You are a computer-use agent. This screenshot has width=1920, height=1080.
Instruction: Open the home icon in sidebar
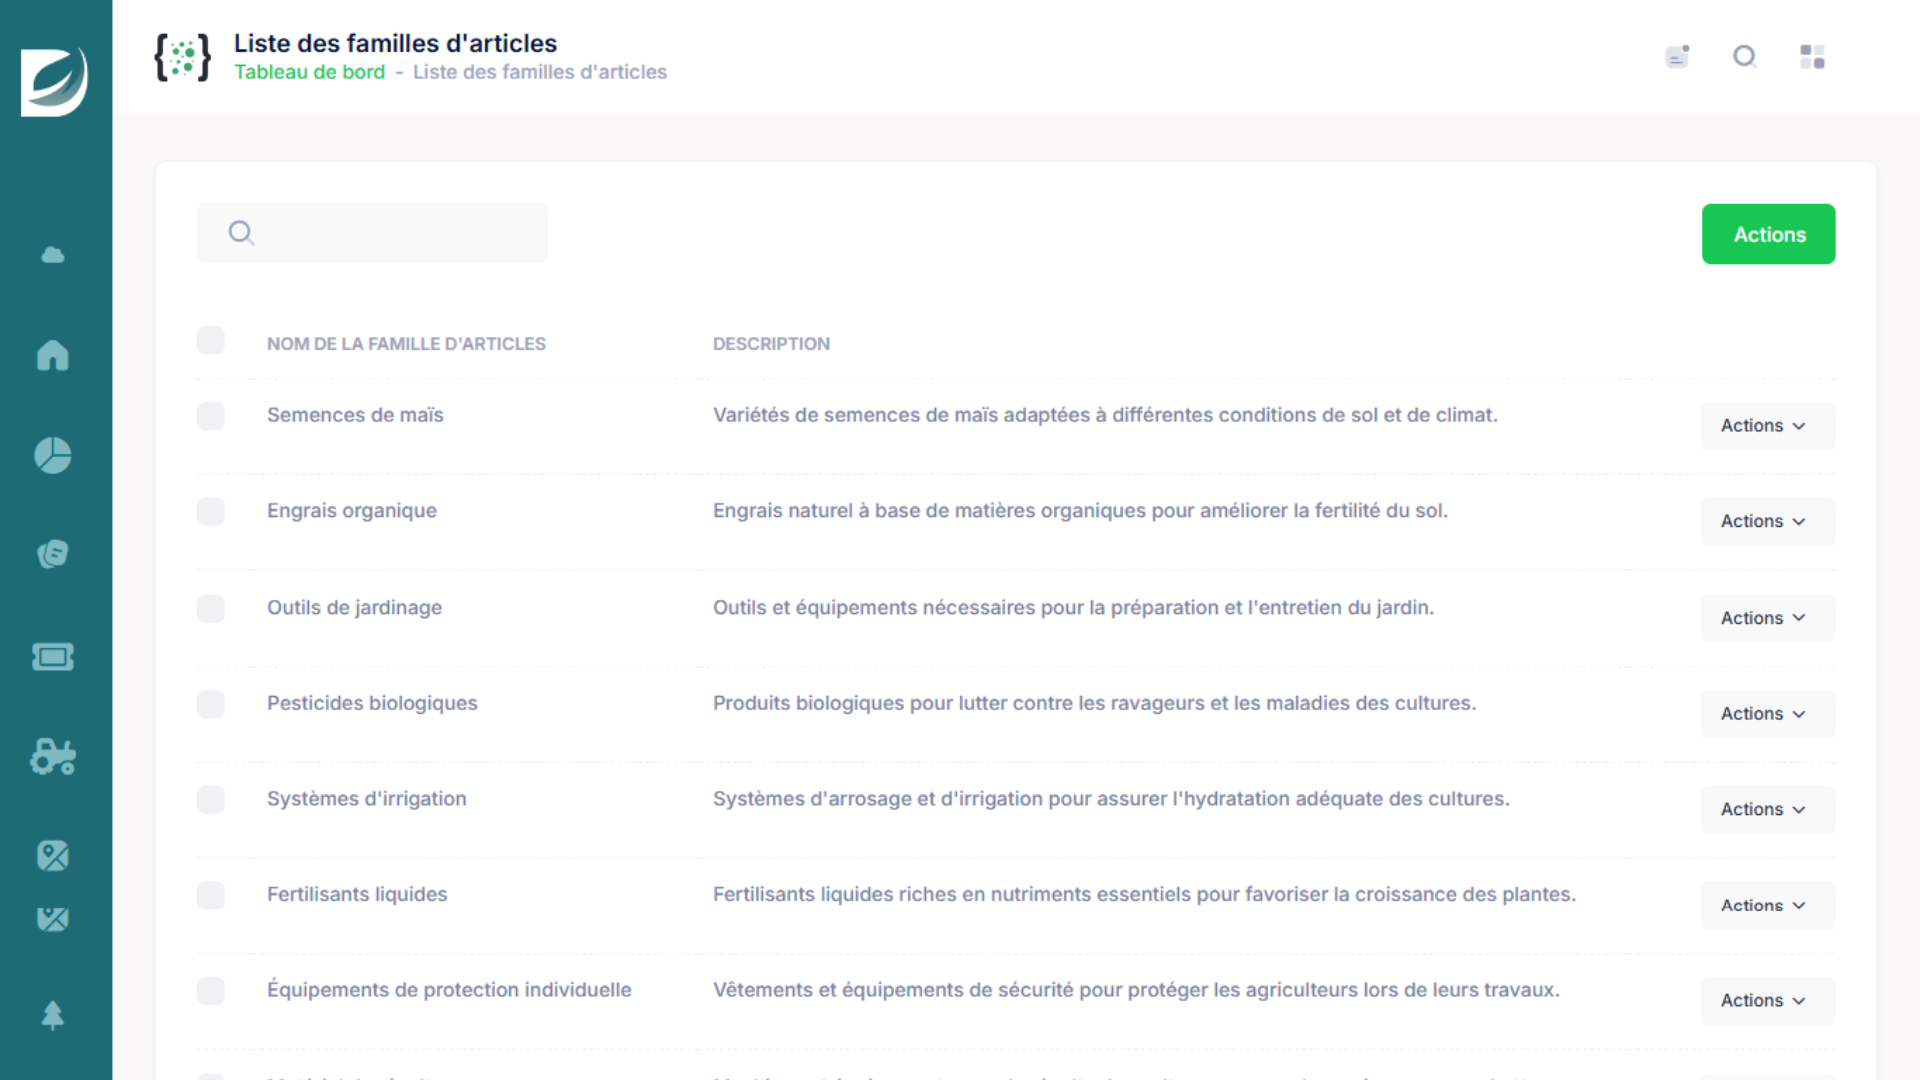pyautogui.click(x=53, y=355)
